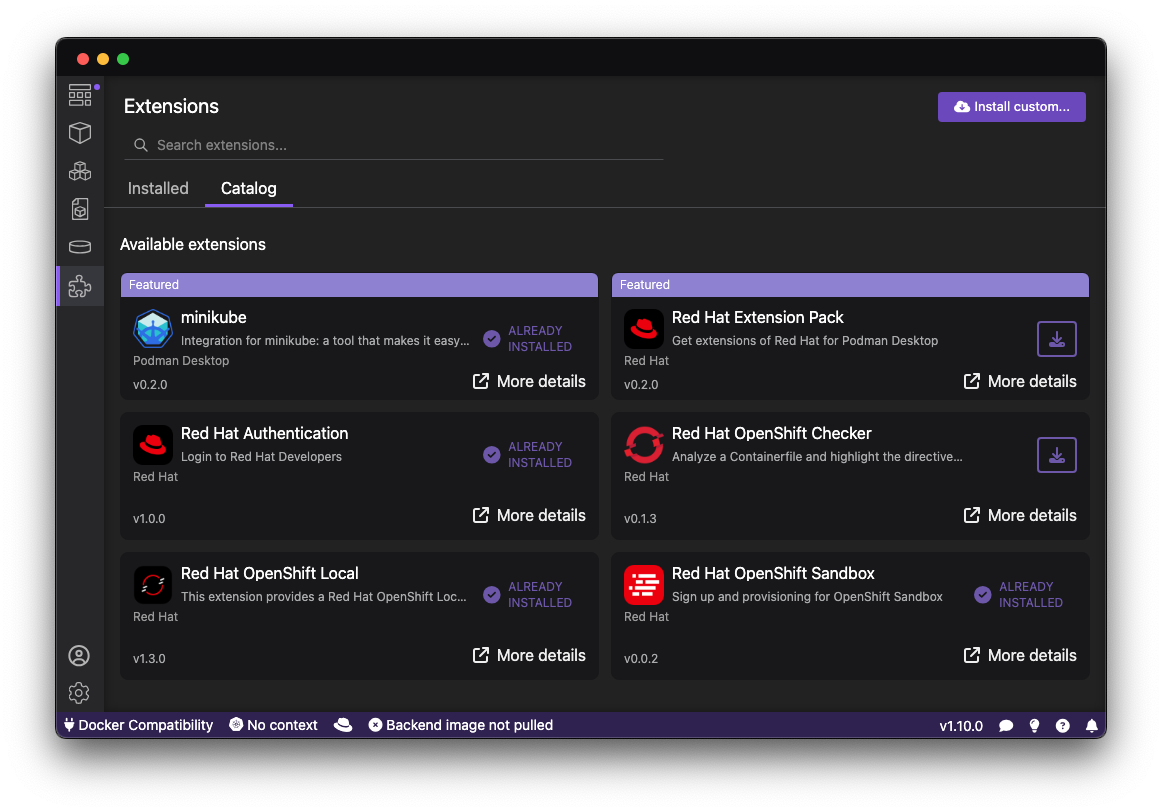Install the Red Hat Extension Pack
Screen dimensions: 1162x812
1056,339
